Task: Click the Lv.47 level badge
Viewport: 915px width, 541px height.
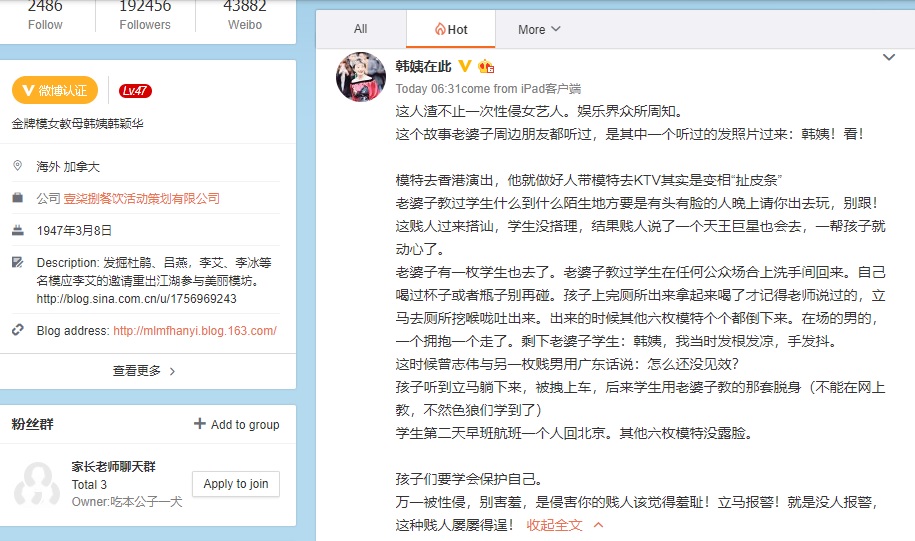Action: point(135,90)
